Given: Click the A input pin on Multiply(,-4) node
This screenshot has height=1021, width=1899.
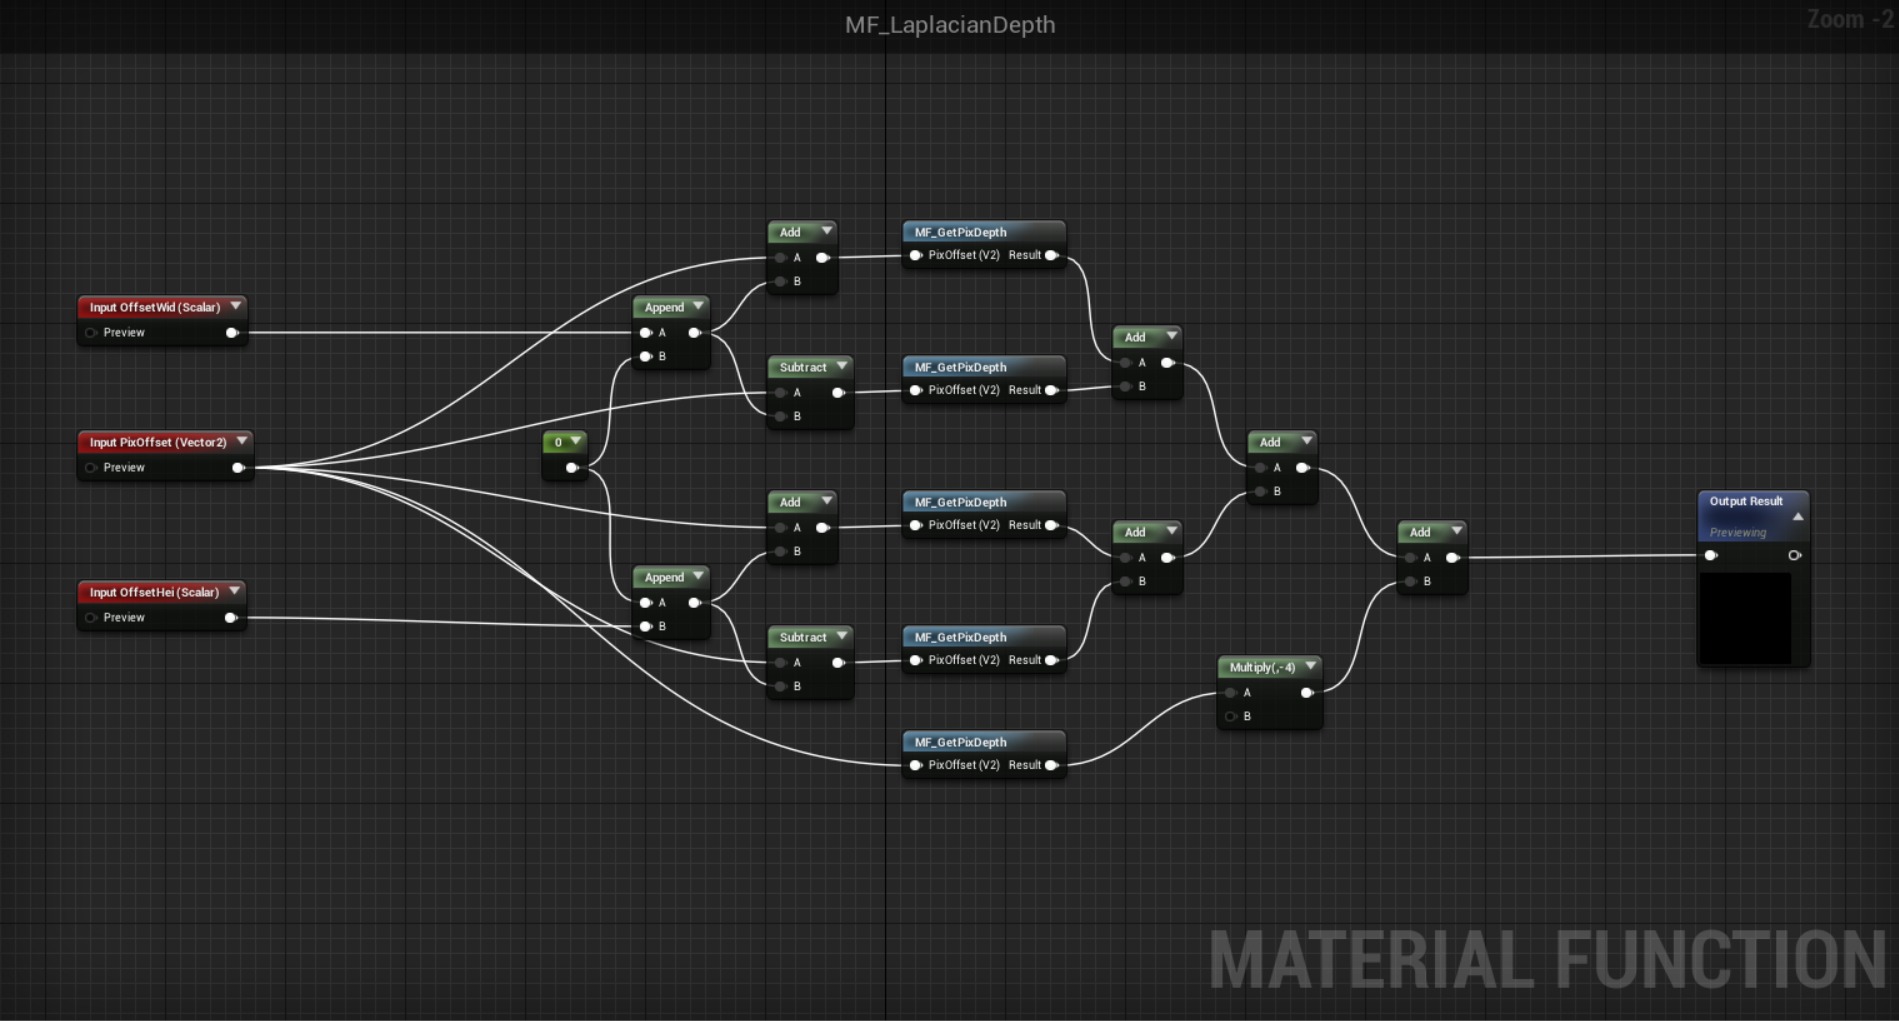Looking at the screenshot, I should [x=1231, y=693].
